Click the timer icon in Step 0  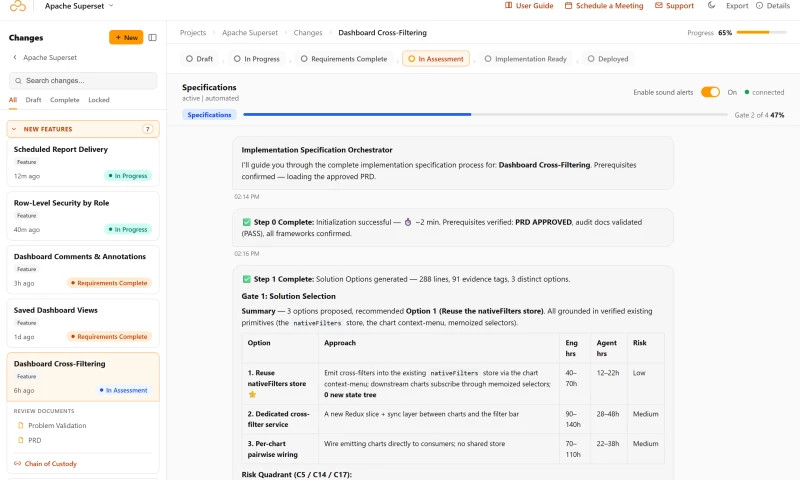(408, 222)
